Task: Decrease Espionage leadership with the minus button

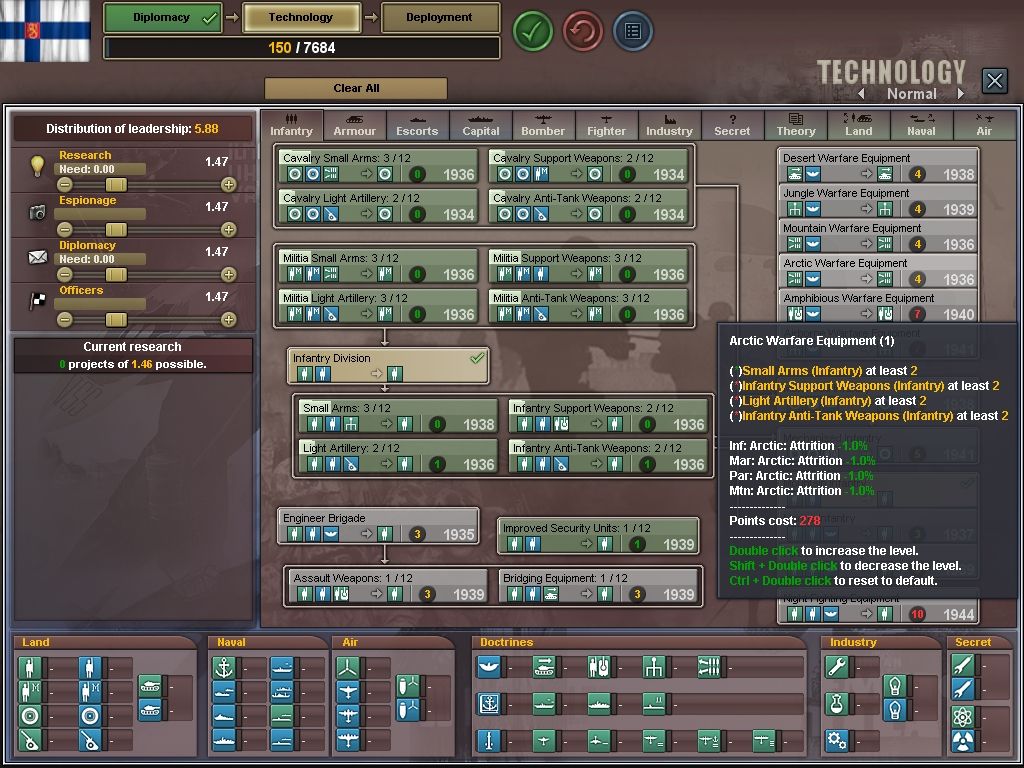Action: pos(65,230)
